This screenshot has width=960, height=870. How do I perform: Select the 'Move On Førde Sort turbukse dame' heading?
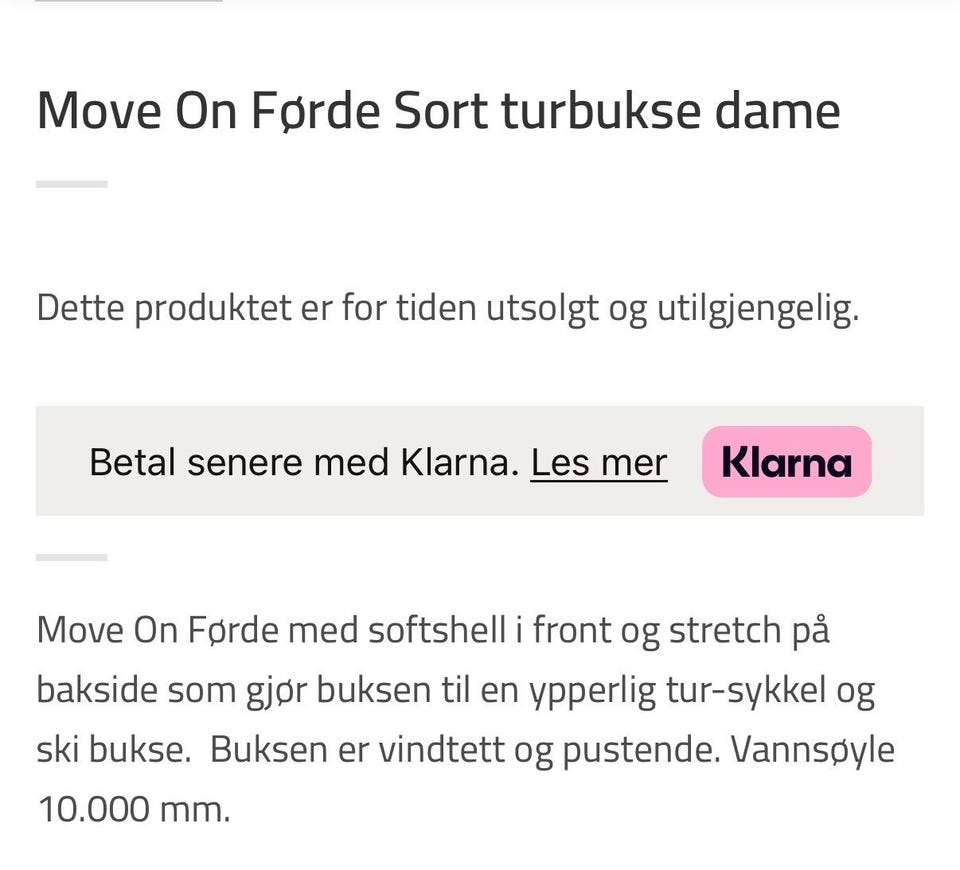tap(438, 111)
